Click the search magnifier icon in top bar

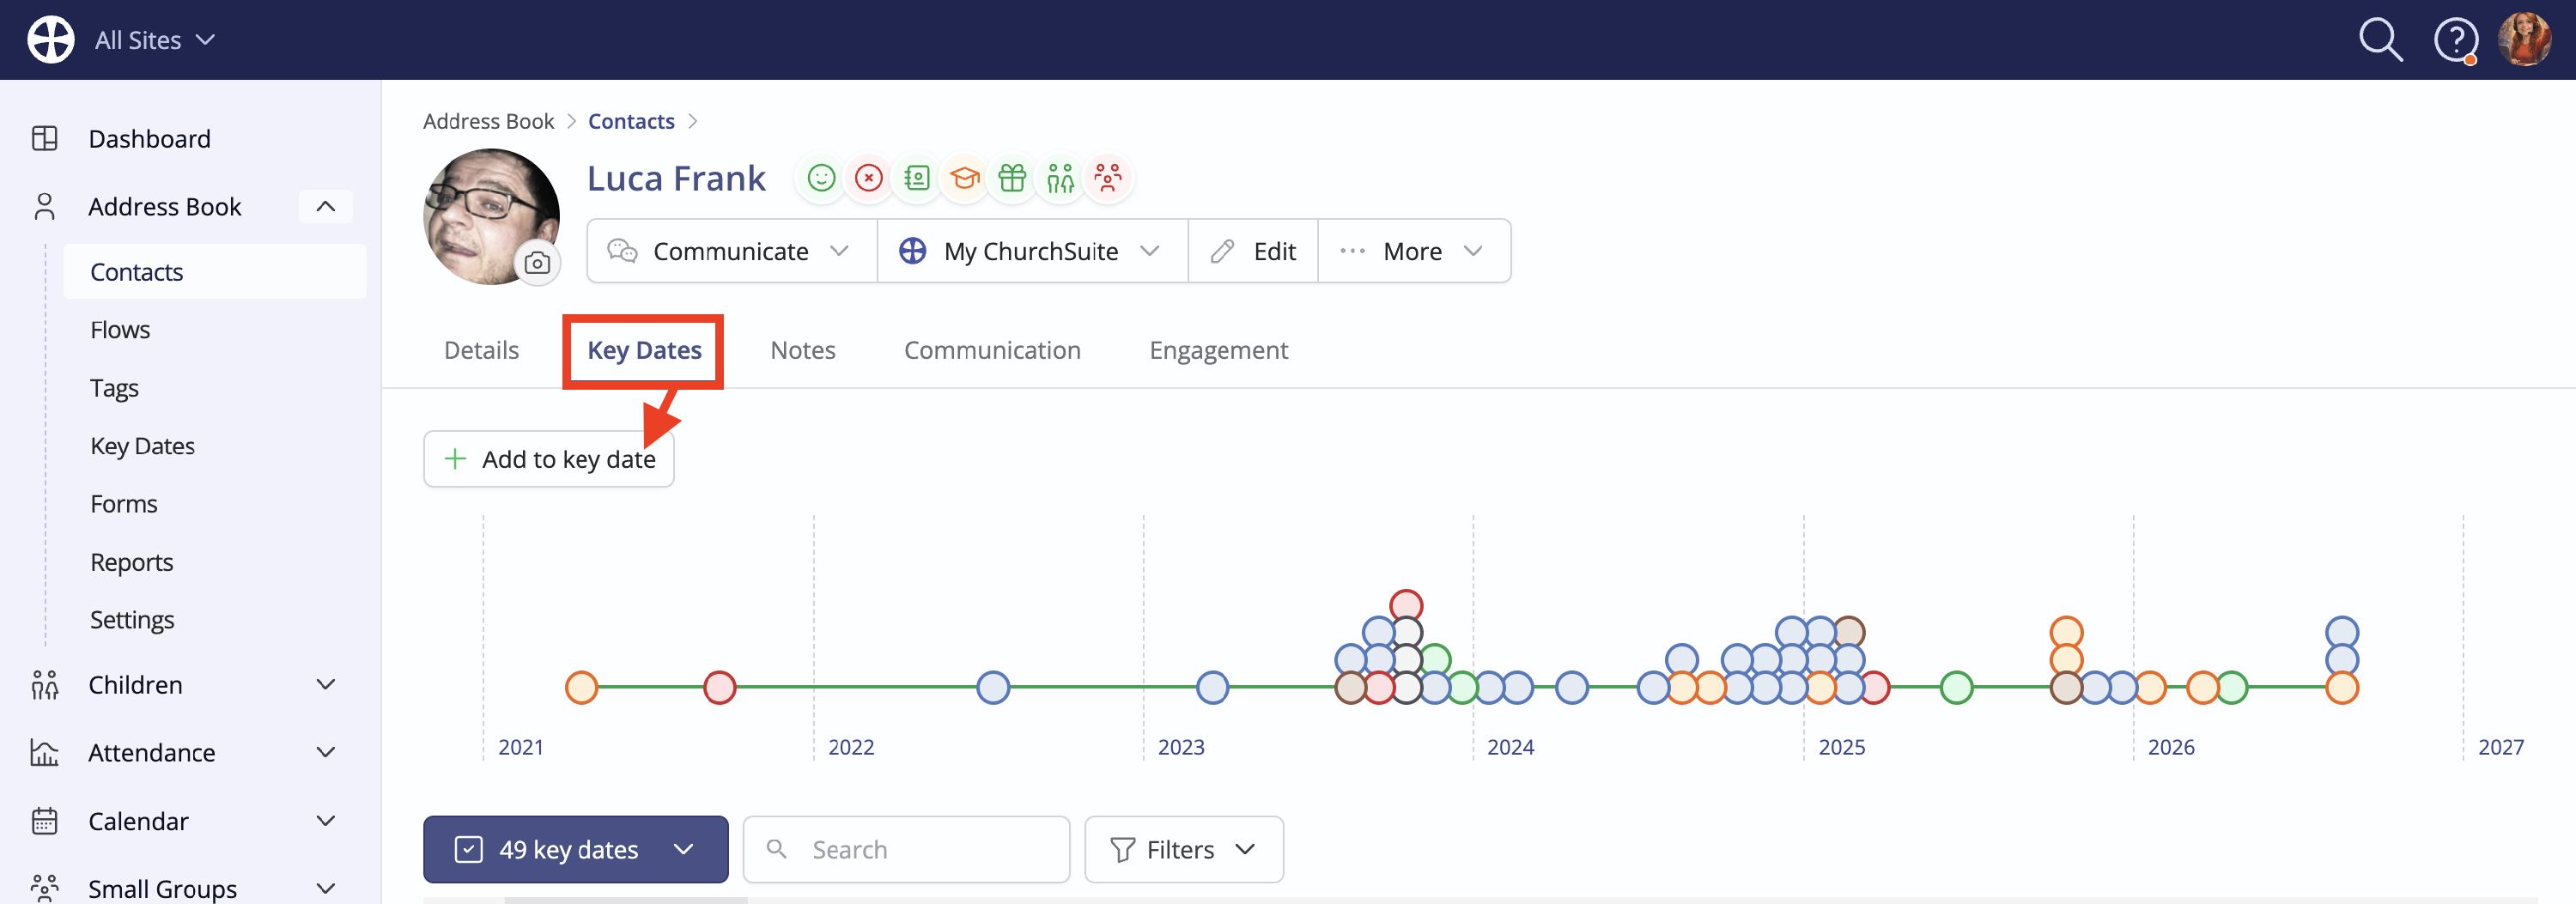pos(2380,40)
